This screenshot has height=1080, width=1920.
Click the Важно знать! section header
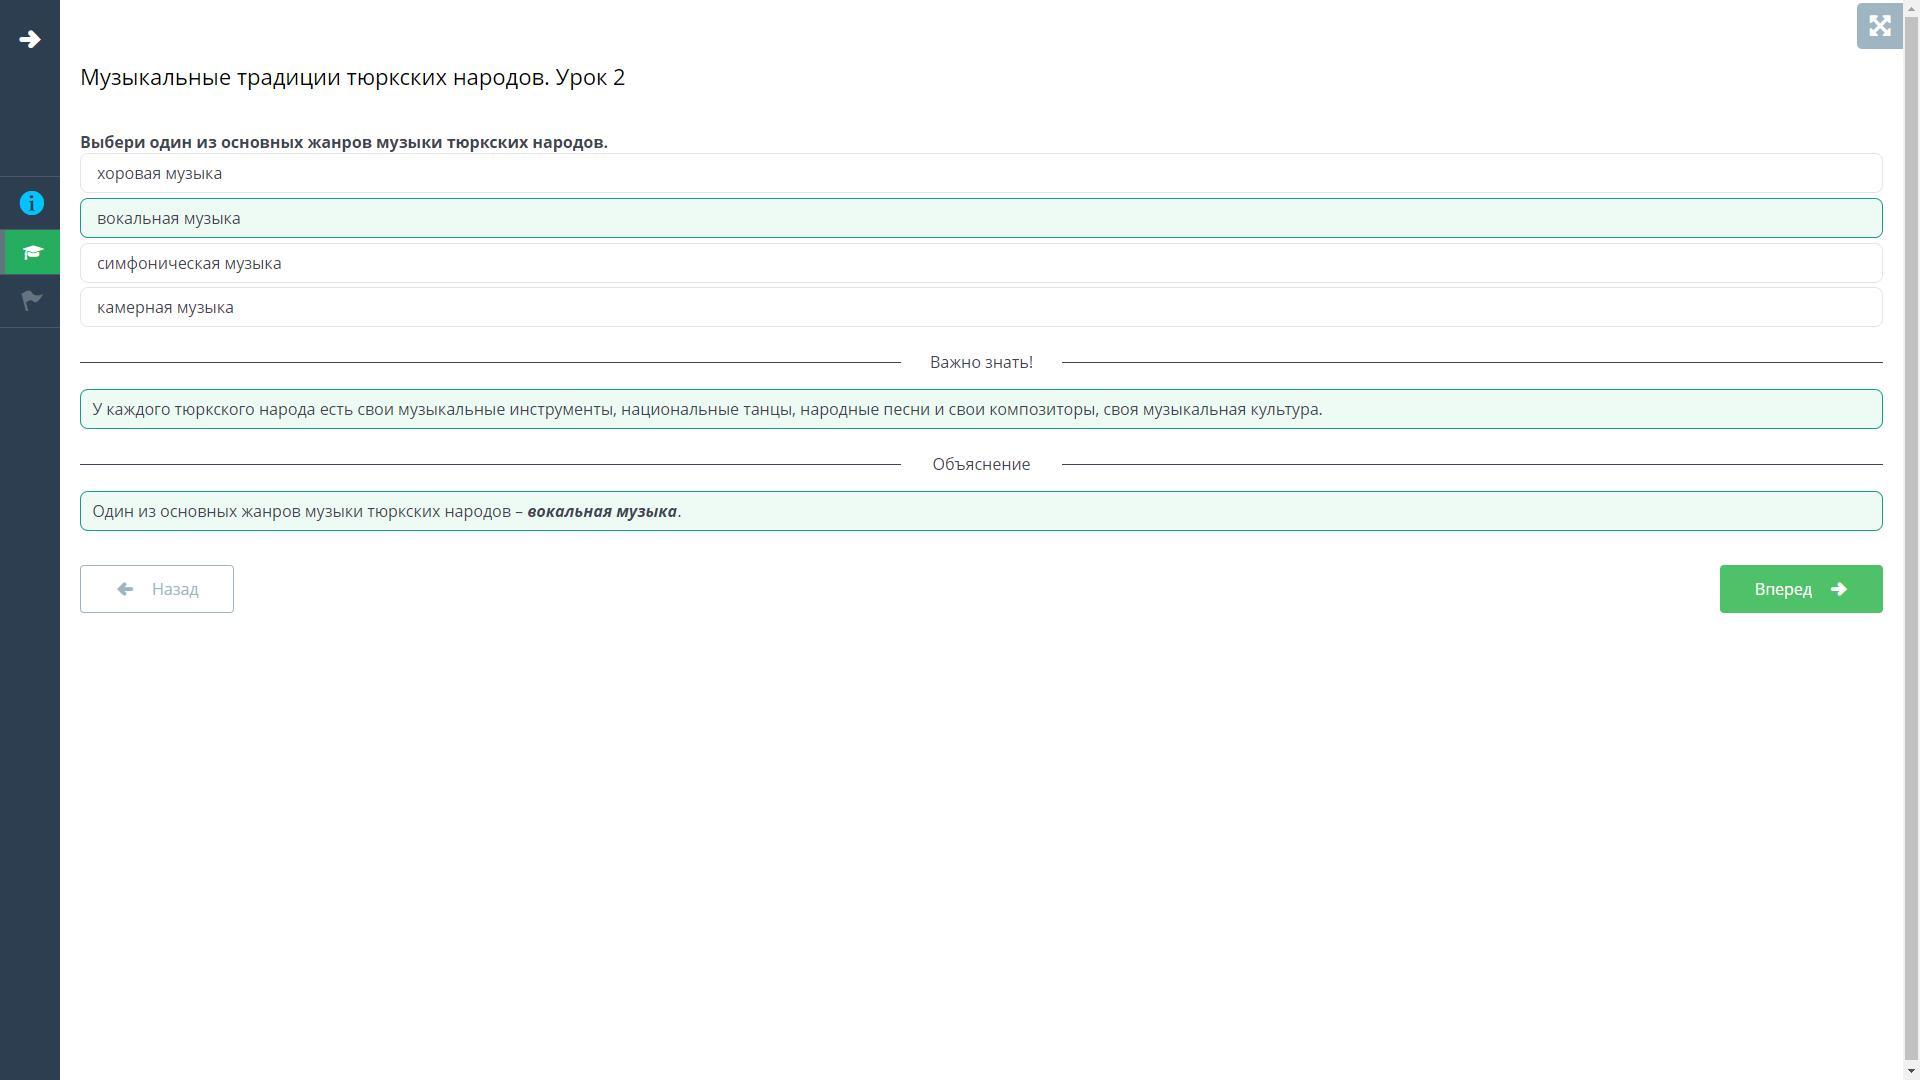coord(980,362)
